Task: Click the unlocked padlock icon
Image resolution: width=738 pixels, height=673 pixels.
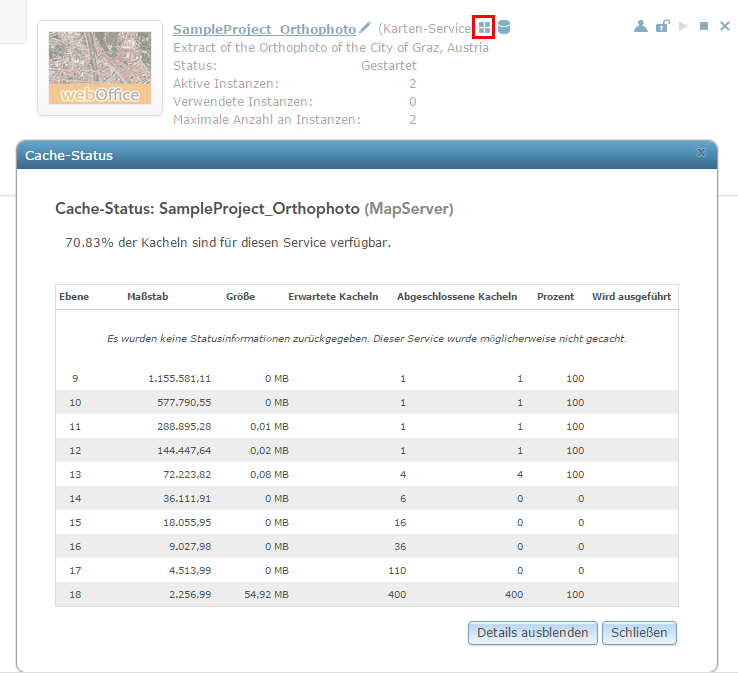Action: click(x=663, y=26)
